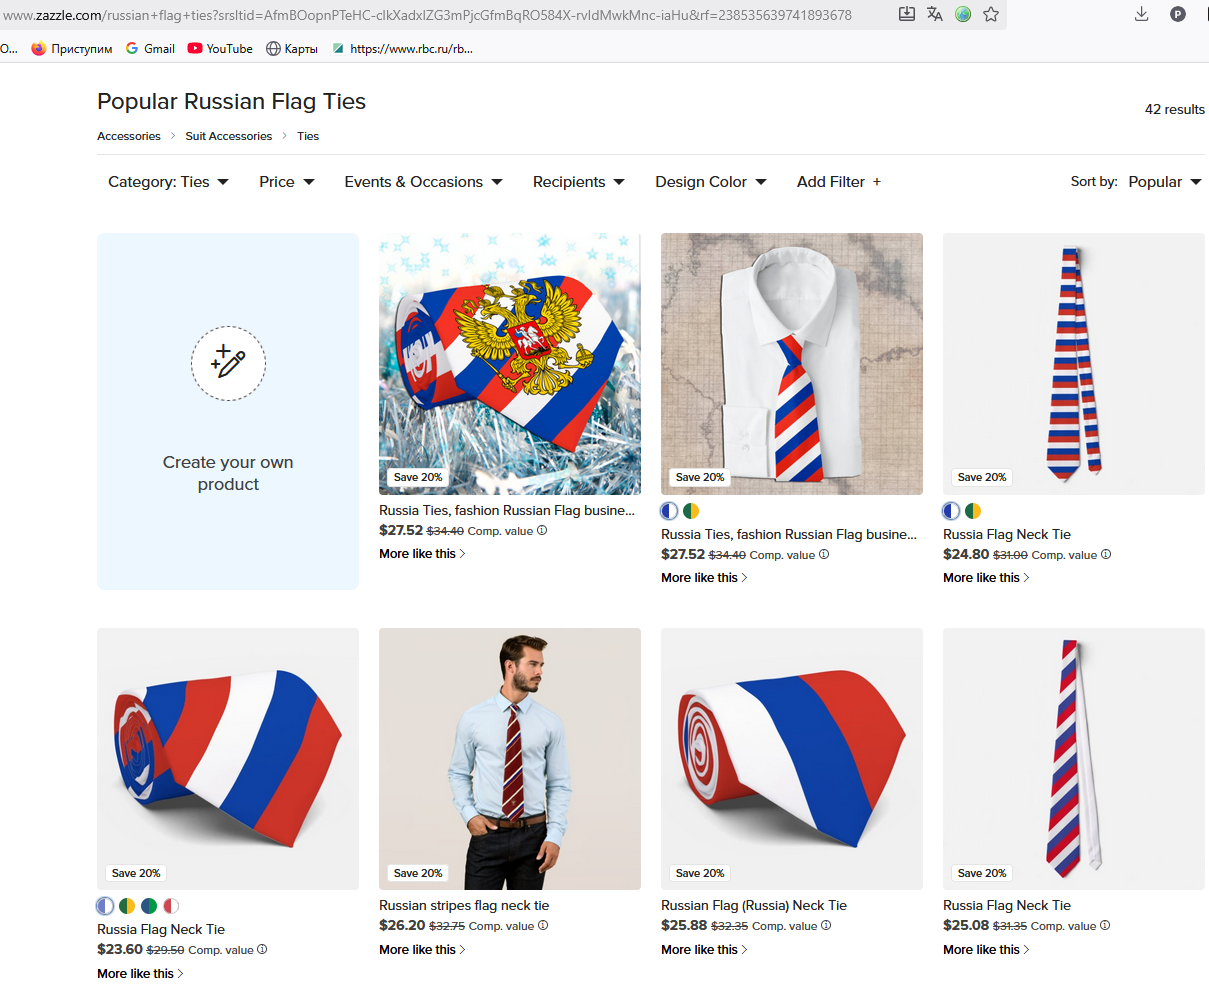Open the tie with the golden eagle emblem thumbnail

(509, 363)
